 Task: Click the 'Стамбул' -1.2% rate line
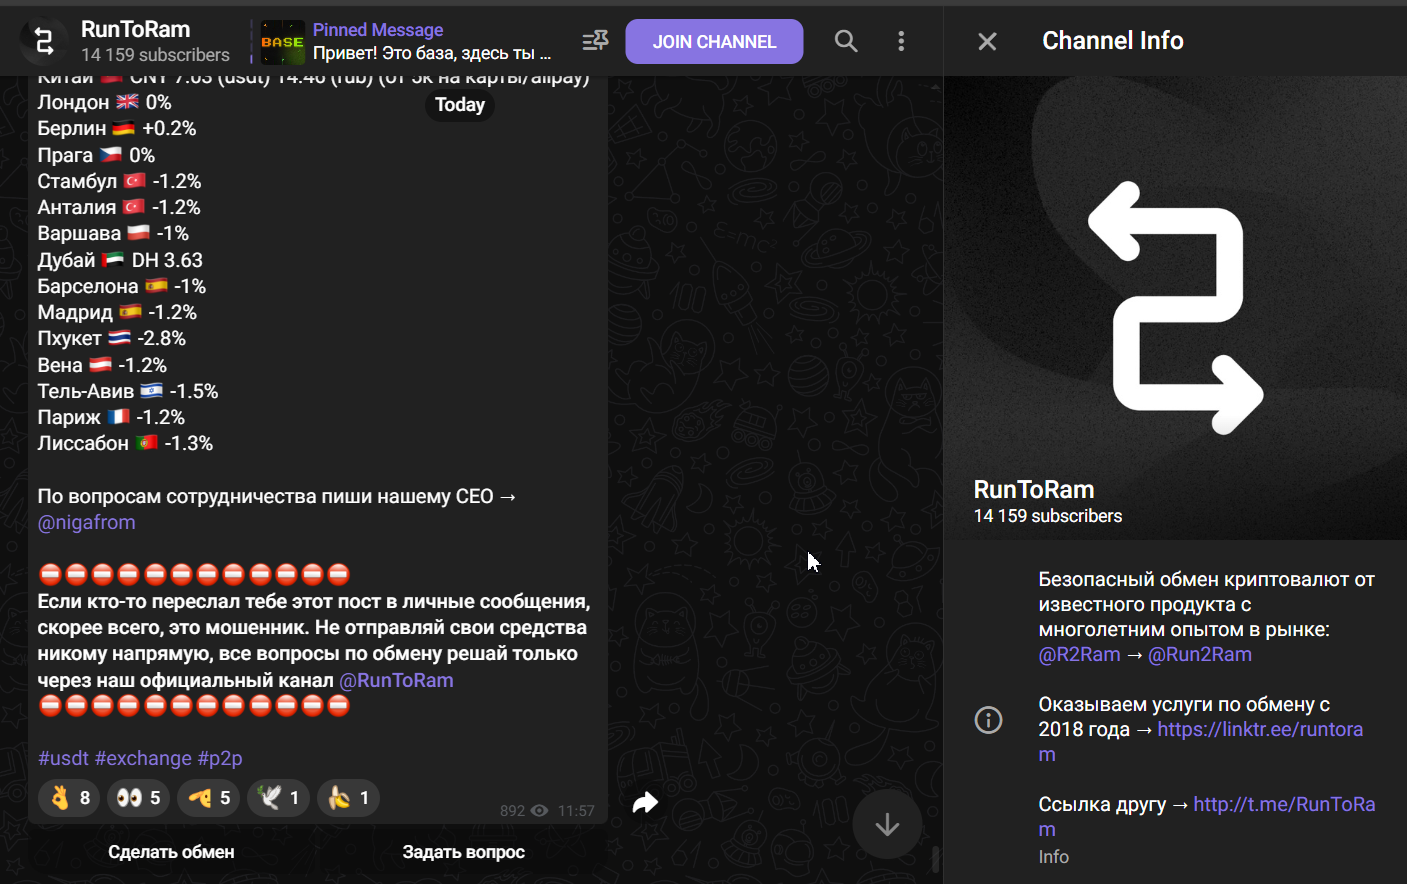[119, 181]
